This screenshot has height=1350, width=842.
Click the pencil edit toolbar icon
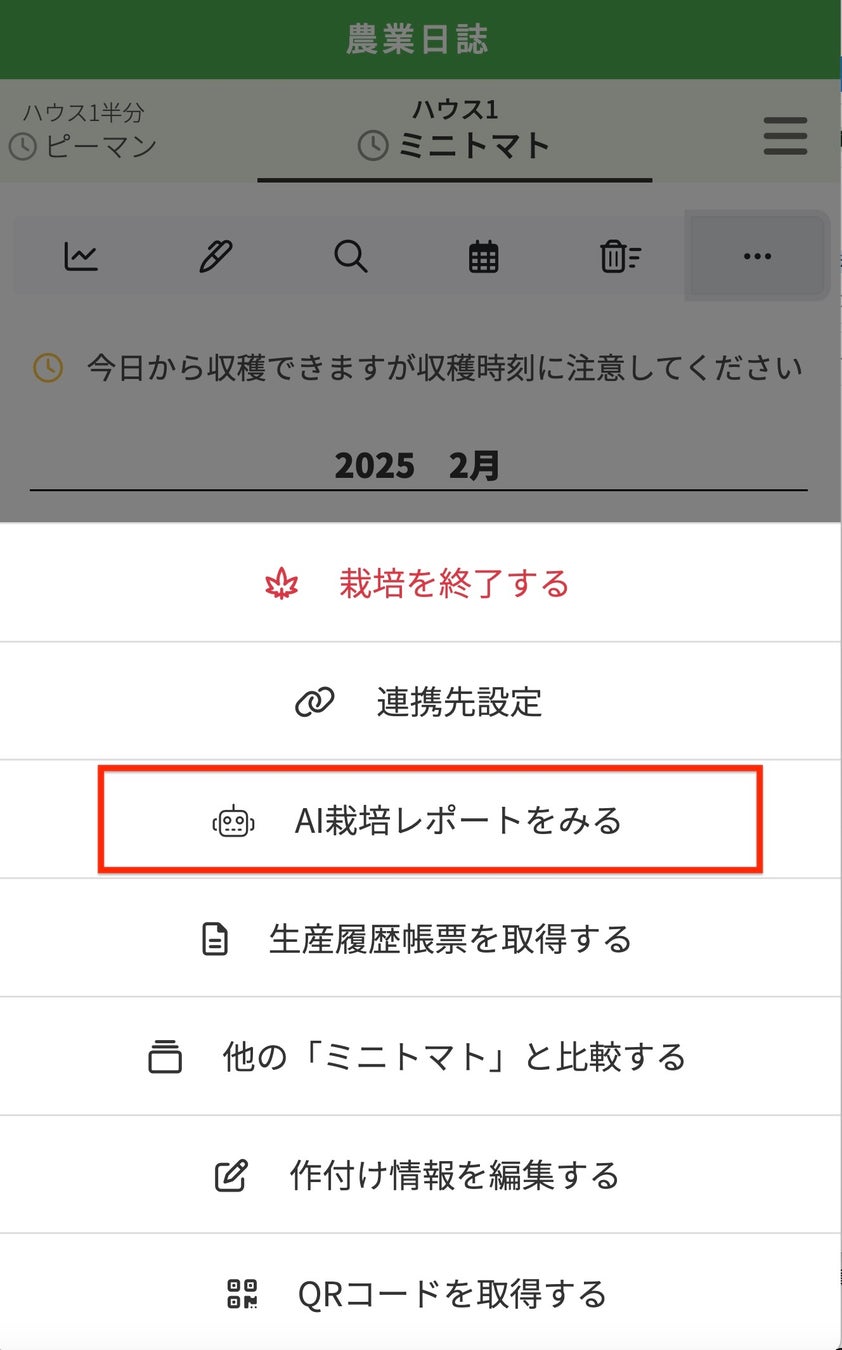click(x=215, y=257)
